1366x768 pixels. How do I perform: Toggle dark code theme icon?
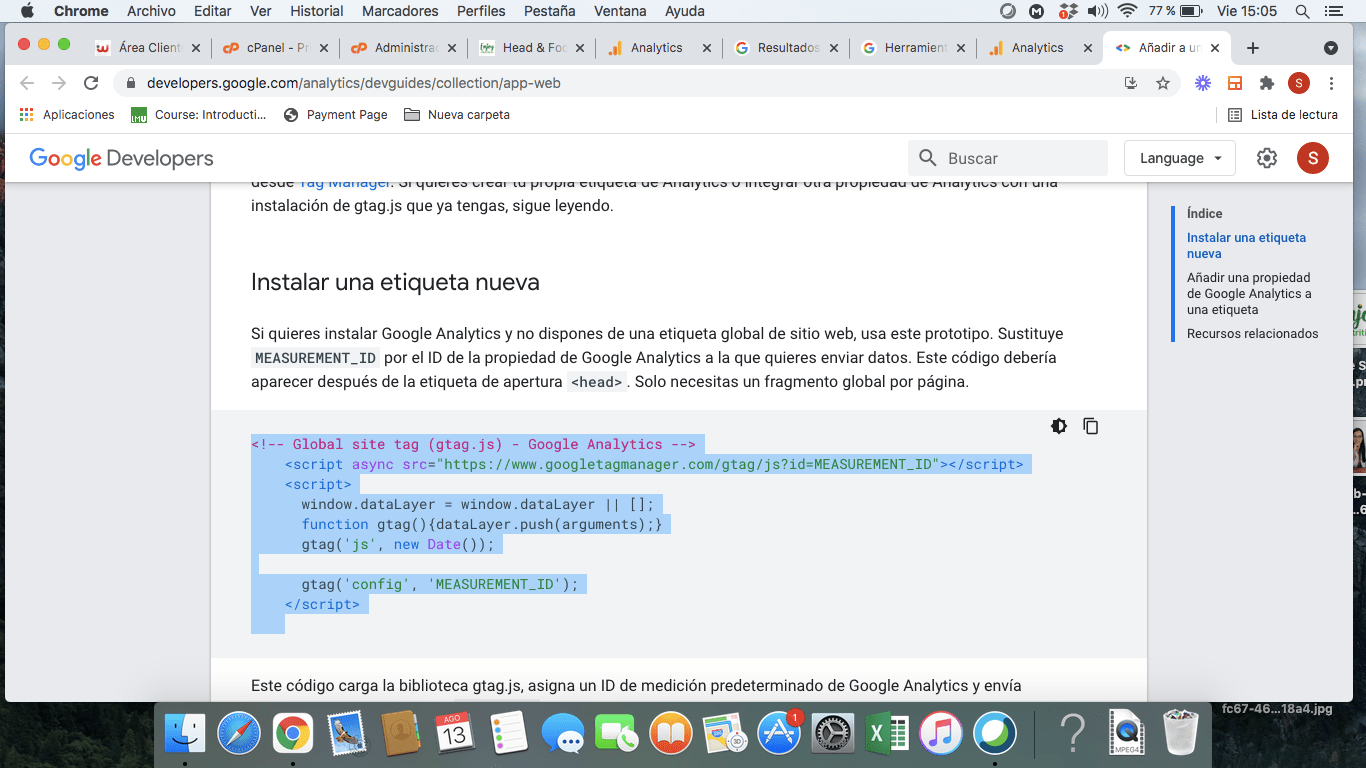point(1059,426)
